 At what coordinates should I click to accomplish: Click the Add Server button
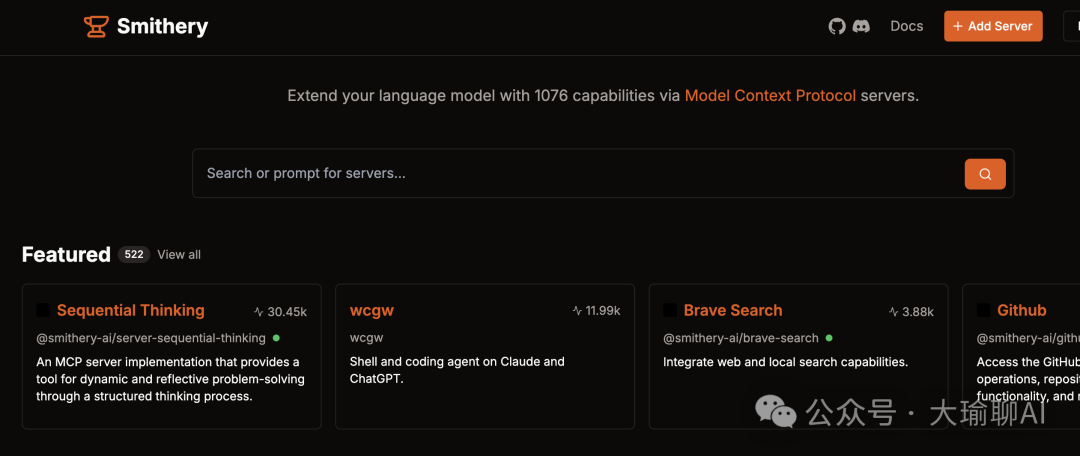click(993, 26)
